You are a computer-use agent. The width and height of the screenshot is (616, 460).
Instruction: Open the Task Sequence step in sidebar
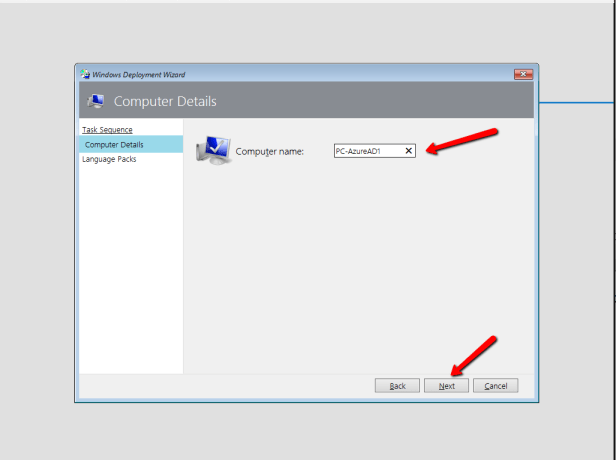[x=107, y=130]
